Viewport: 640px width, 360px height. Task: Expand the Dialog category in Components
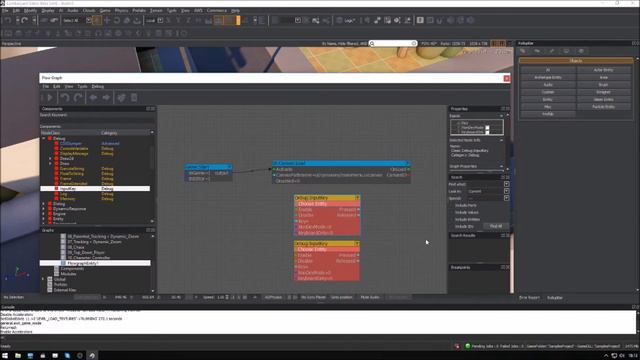(x=44, y=204)
